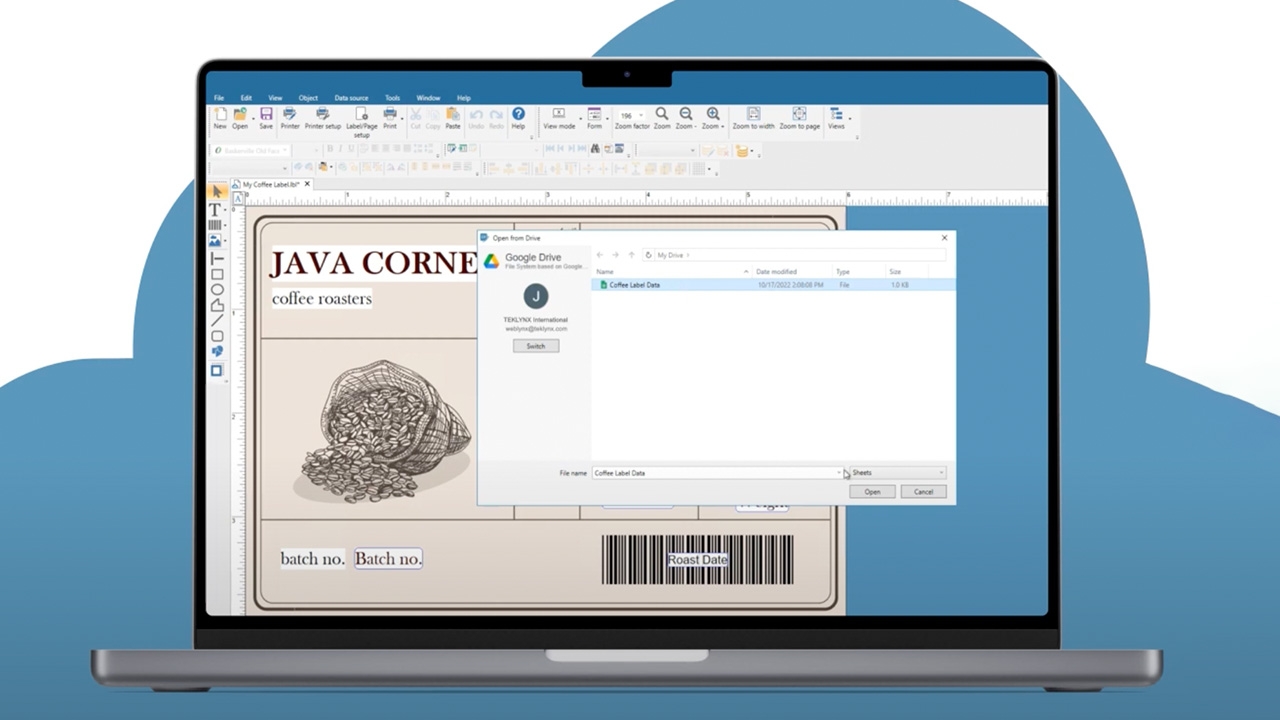Click the Switch account button
This screenshot has height=720, width=1280.
pos(536,346)
